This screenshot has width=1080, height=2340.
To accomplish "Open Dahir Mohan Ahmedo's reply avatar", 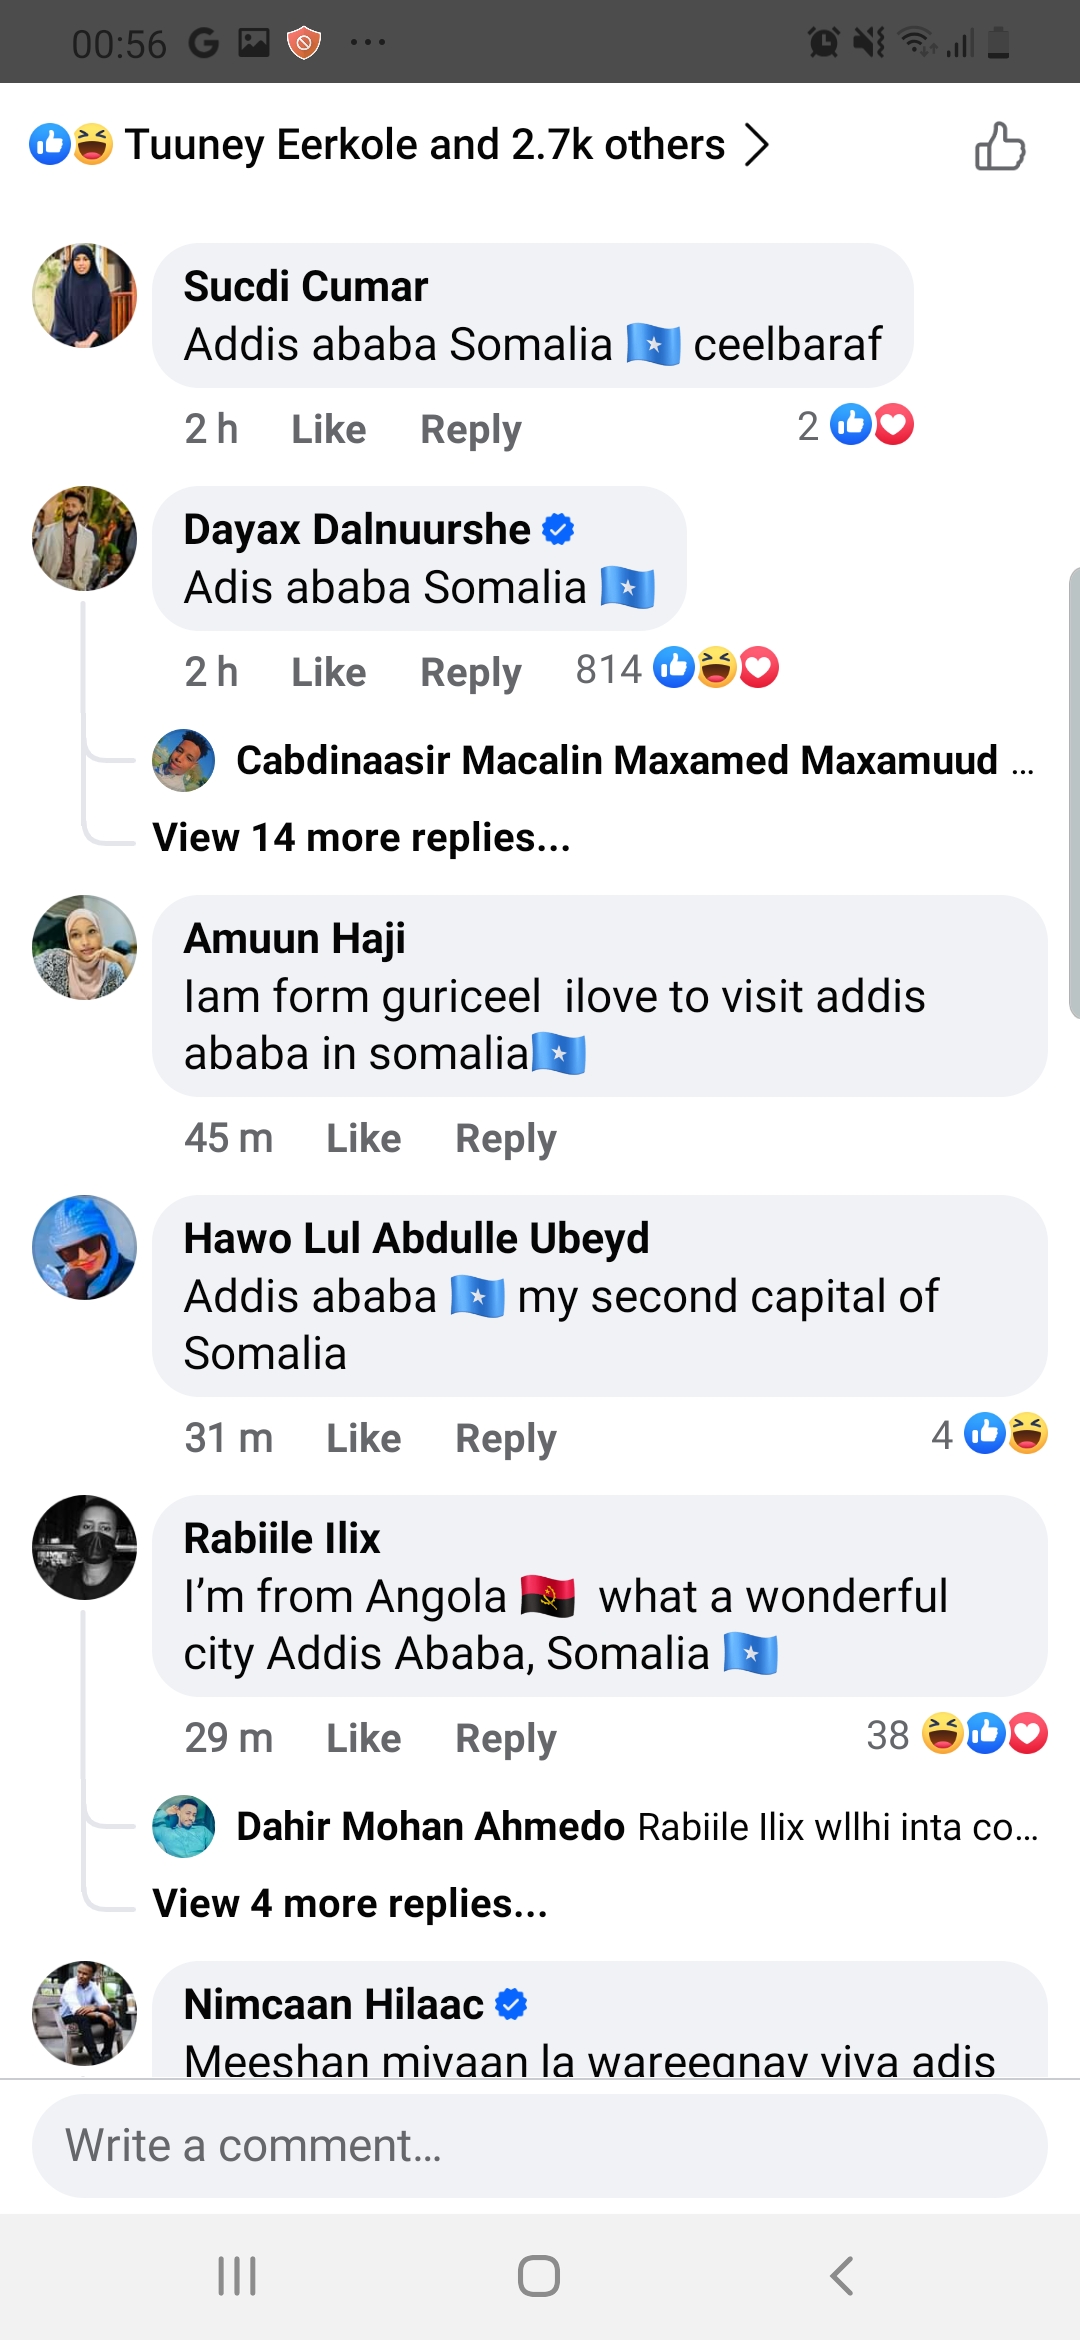I will click(x=183, y=1826).
